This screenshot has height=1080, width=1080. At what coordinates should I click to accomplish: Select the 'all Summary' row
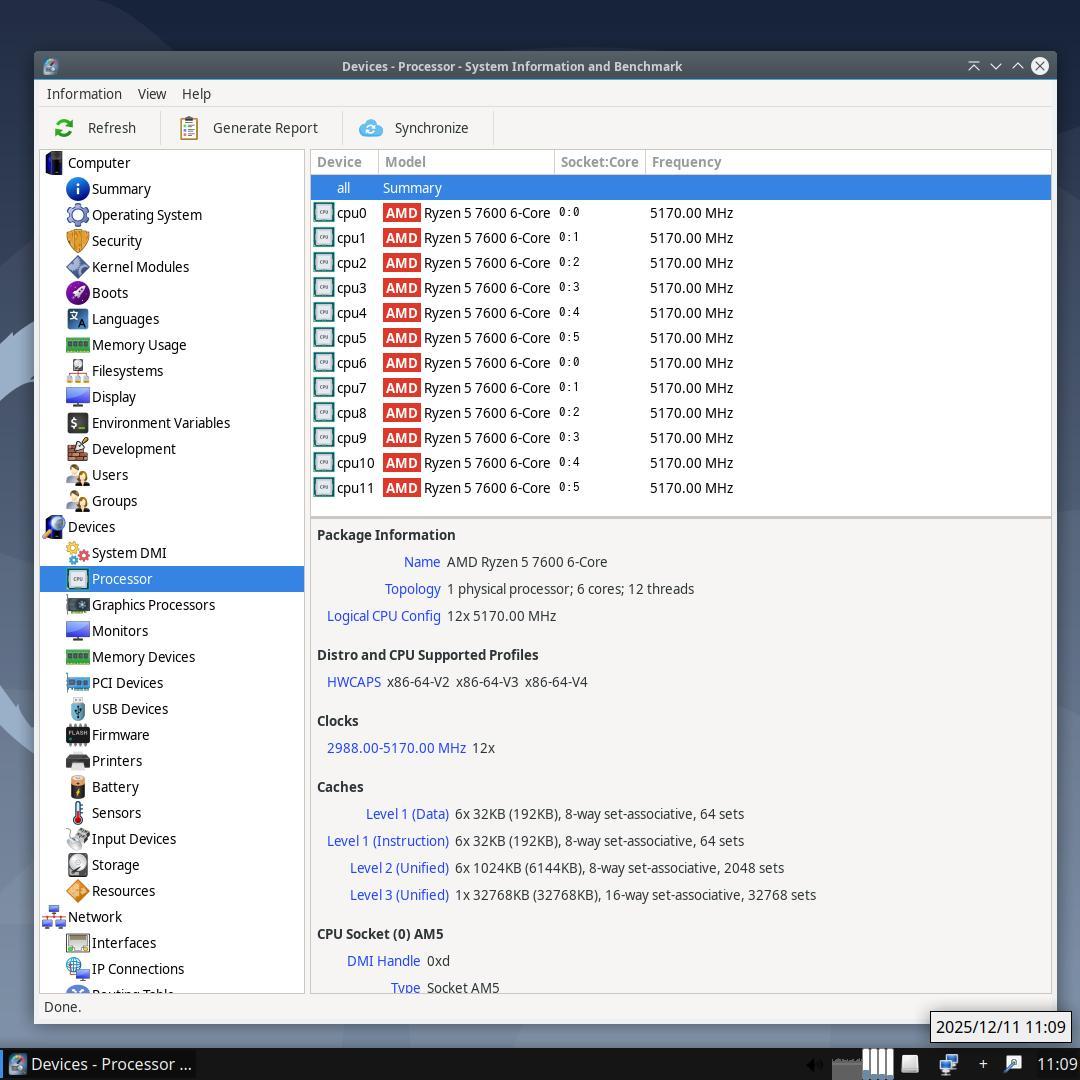click(681, 188)
